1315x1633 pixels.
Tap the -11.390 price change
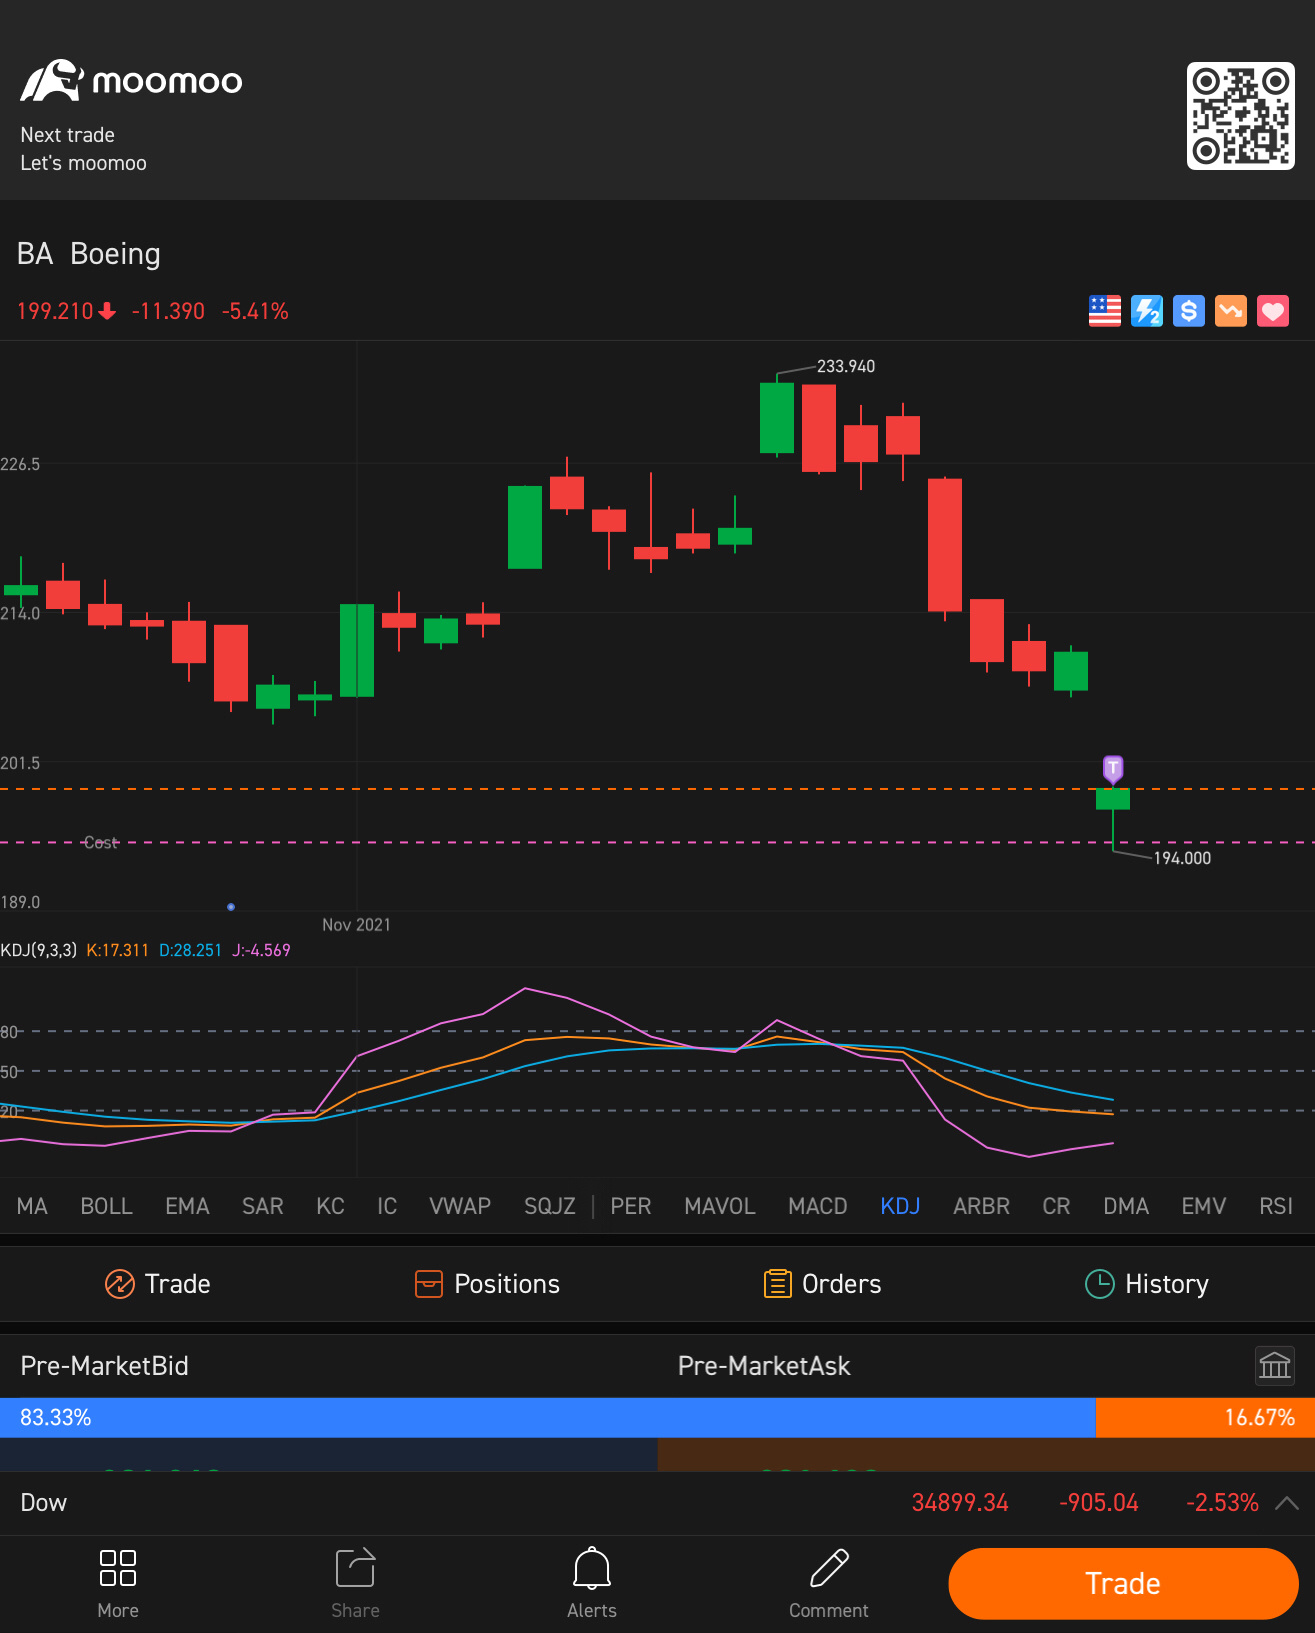pos(168,311)
